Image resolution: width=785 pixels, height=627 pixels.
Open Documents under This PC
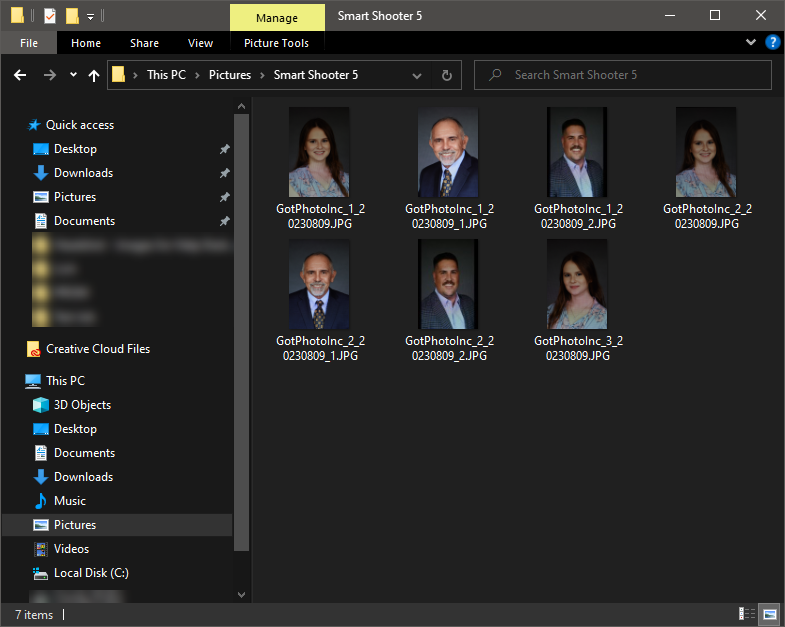point(84,453)
